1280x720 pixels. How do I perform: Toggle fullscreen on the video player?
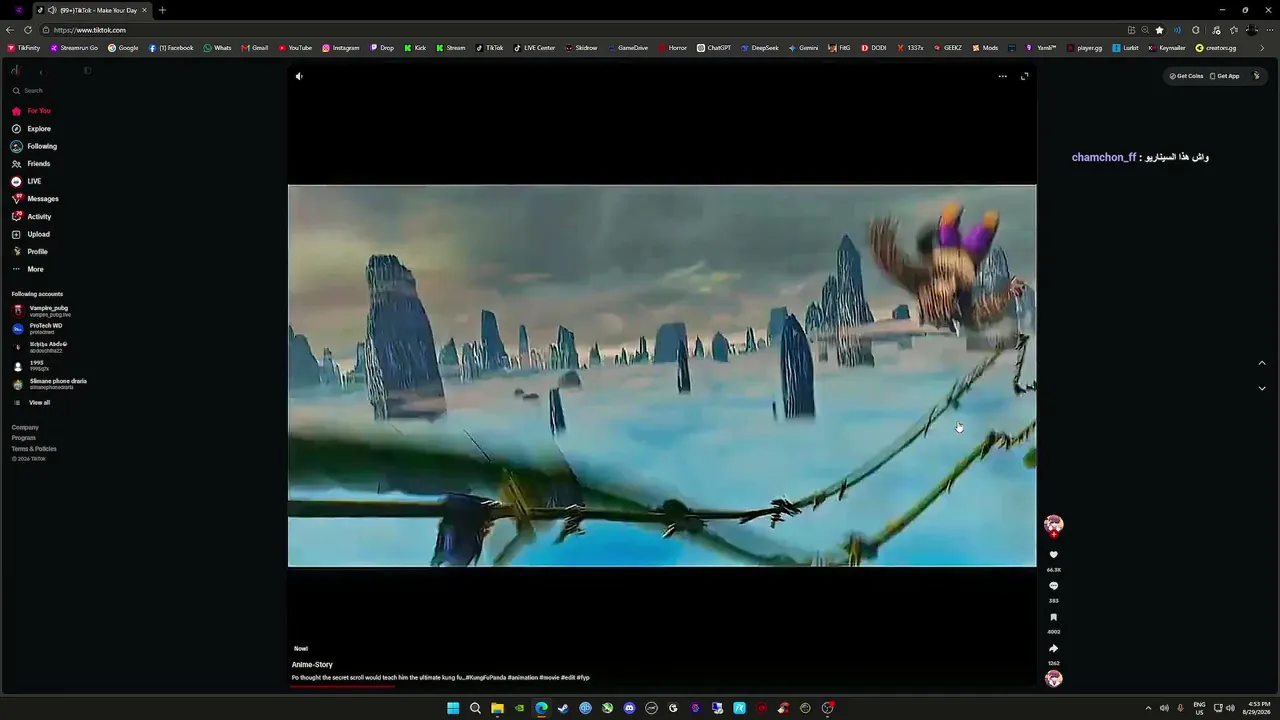tap(1024, 76)
